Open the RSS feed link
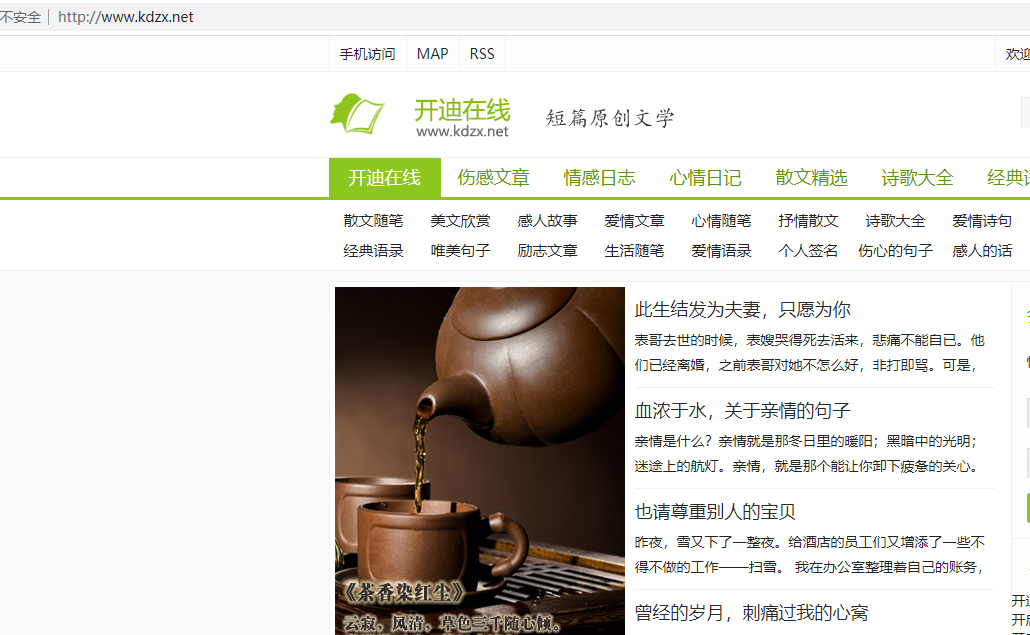Viewport: 1030px width, 635px height. 481,54
